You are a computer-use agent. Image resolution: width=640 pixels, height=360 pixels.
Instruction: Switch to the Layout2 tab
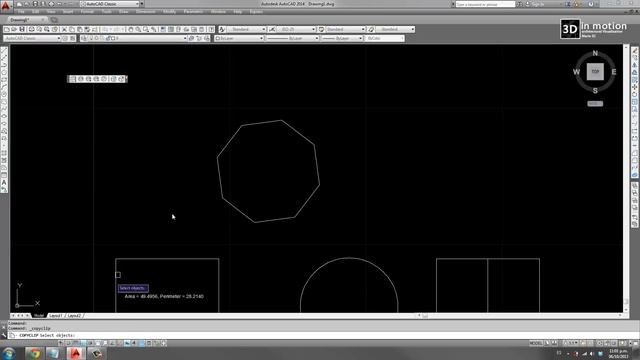[74, 316]
